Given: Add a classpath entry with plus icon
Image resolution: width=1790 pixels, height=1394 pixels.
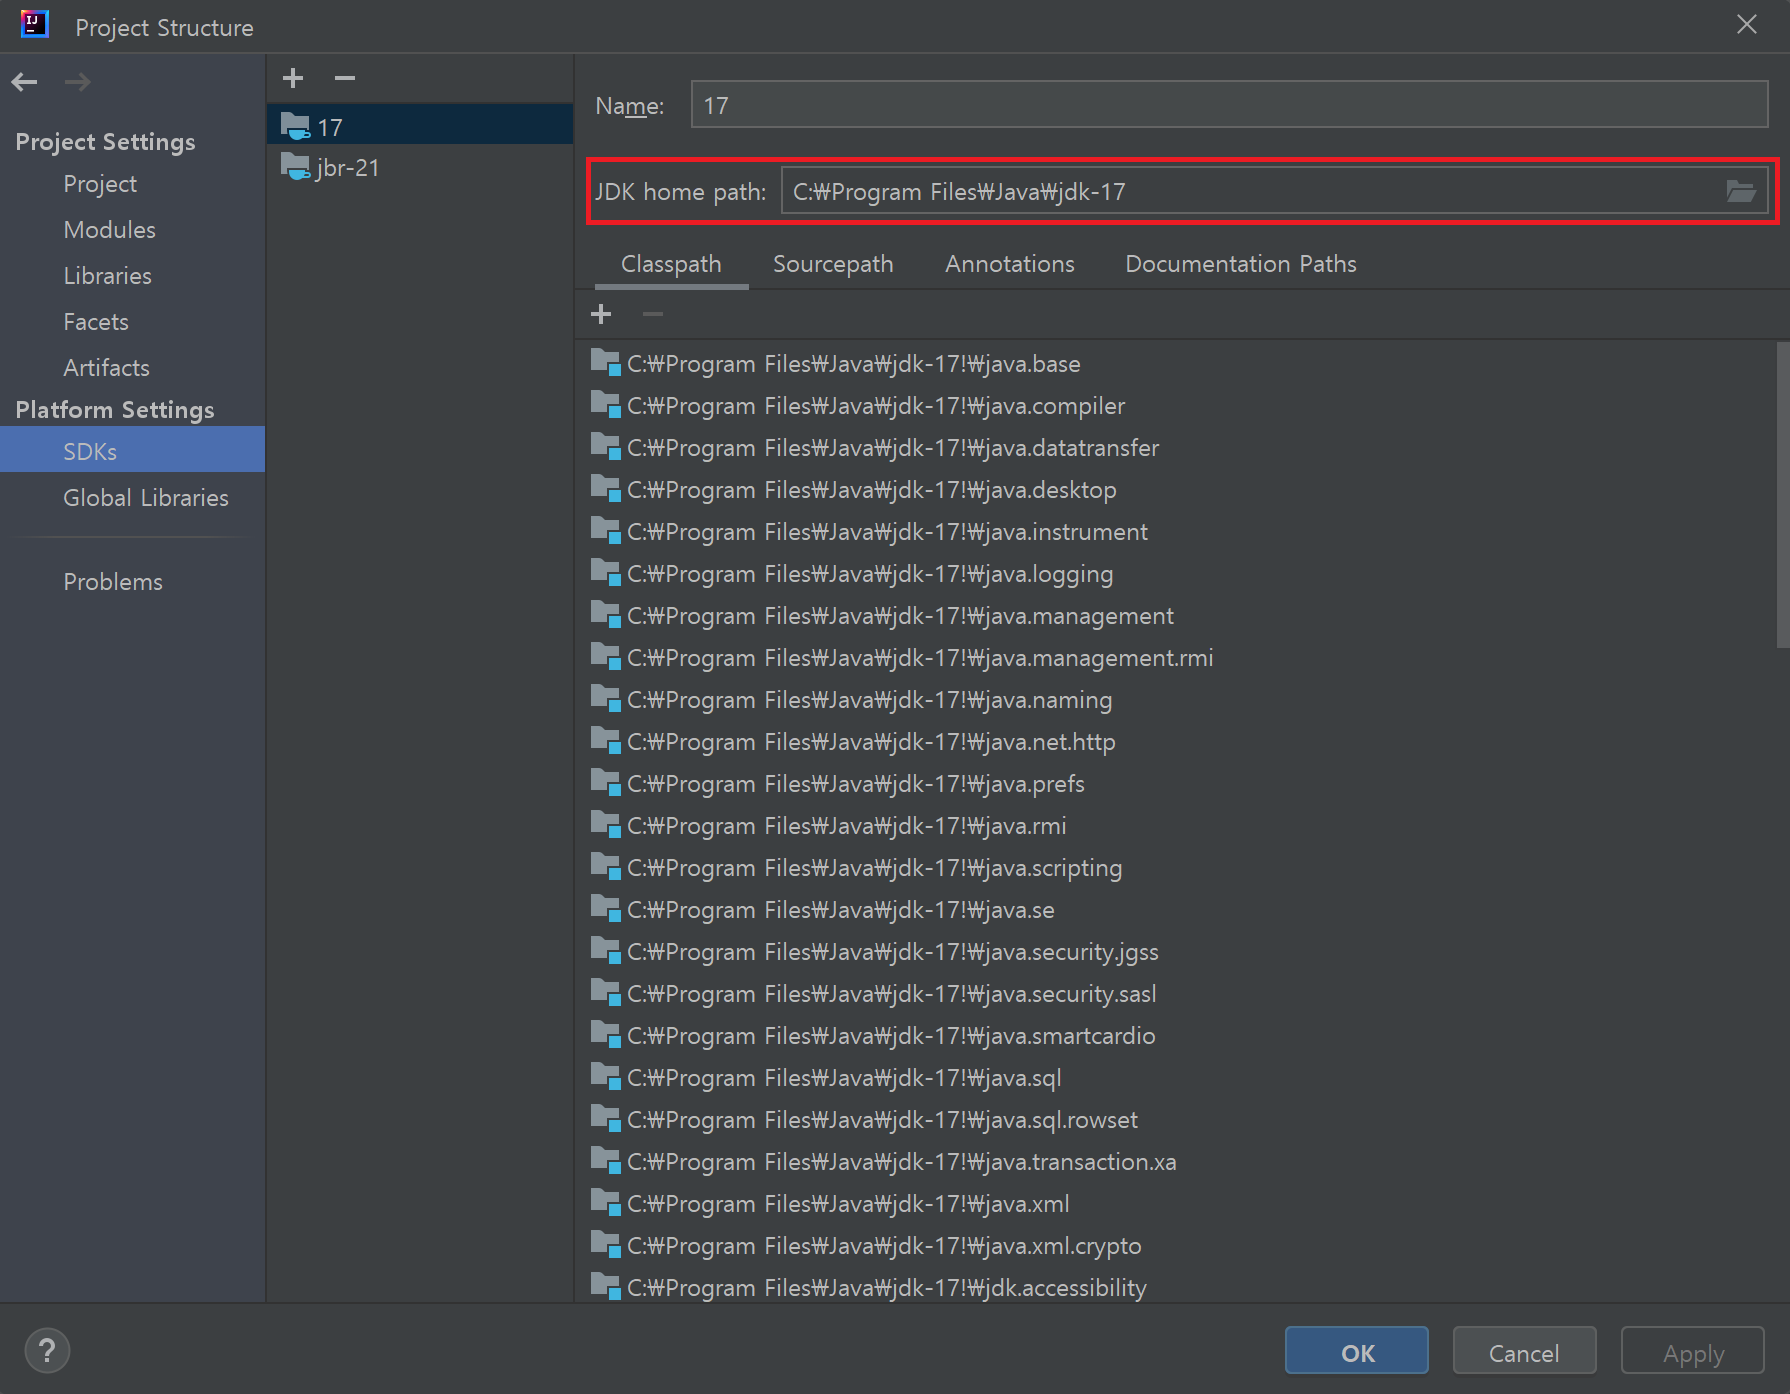Looking at the screenshot, I should click(x=601, y=314).
